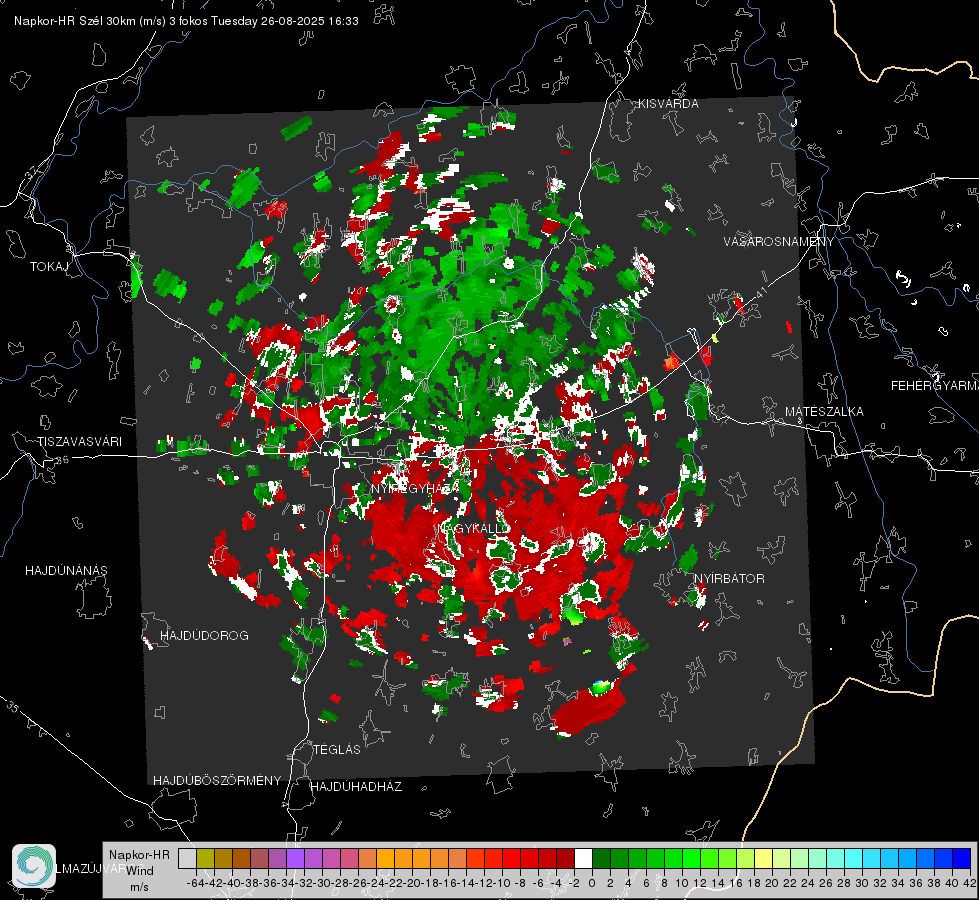This screenshot has width=979, height=900.
Task: Click the HAJDÚBÖSZÖRMÉNY town label
Action: click(217, 781)
